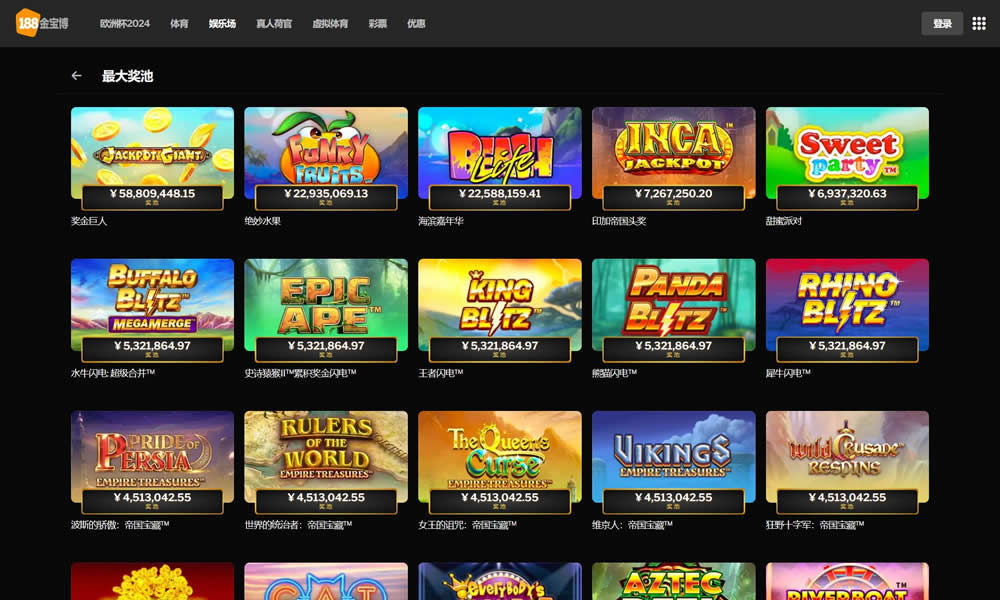This screenshot has height=600, width=1000.
Task: Open the 虚拟体育 virtual sports menu
Action: click(330, 24)
